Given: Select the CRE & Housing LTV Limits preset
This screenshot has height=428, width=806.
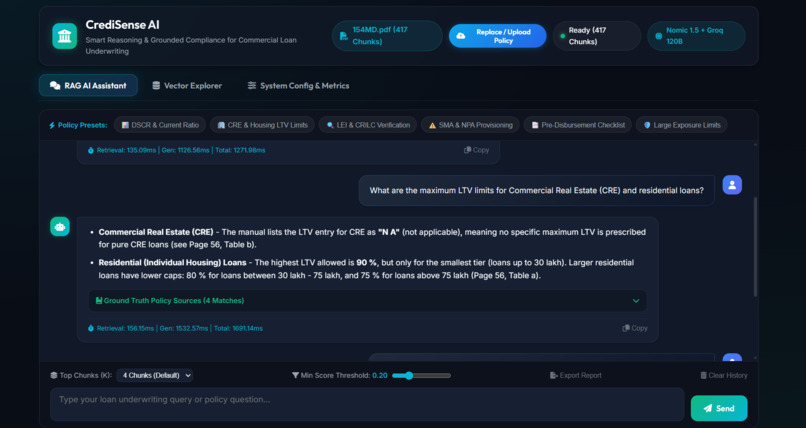Looking at the screenshot, I should point(262,125).
